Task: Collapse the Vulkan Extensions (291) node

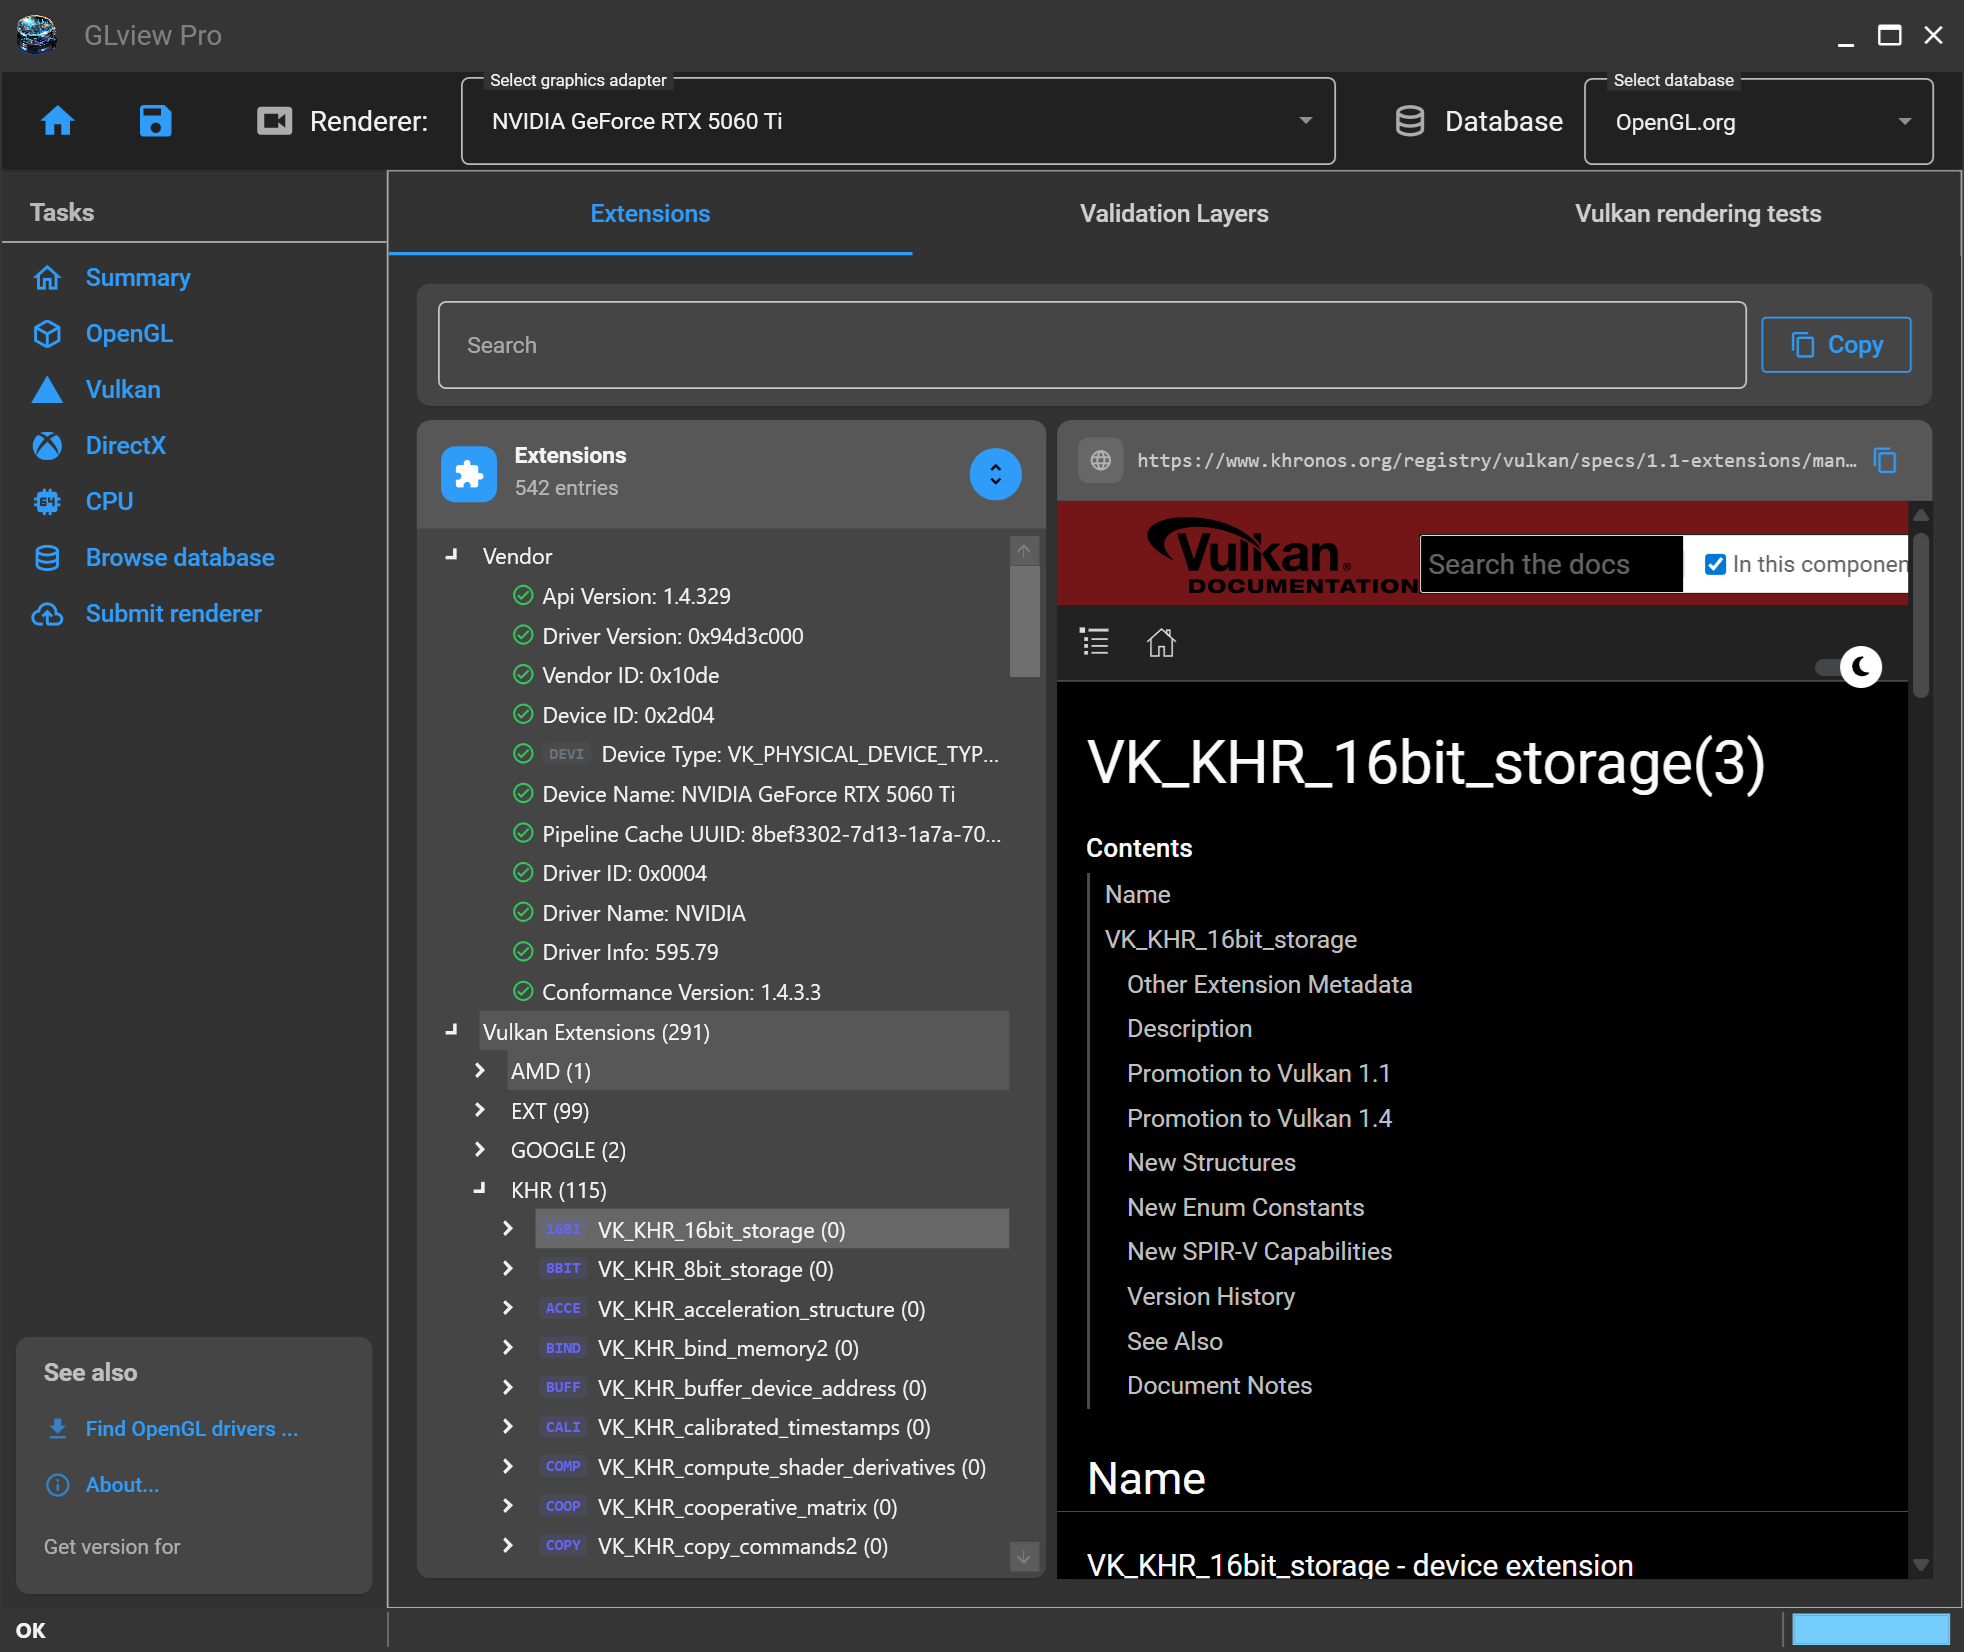Action: click(x=451, y=1031)
